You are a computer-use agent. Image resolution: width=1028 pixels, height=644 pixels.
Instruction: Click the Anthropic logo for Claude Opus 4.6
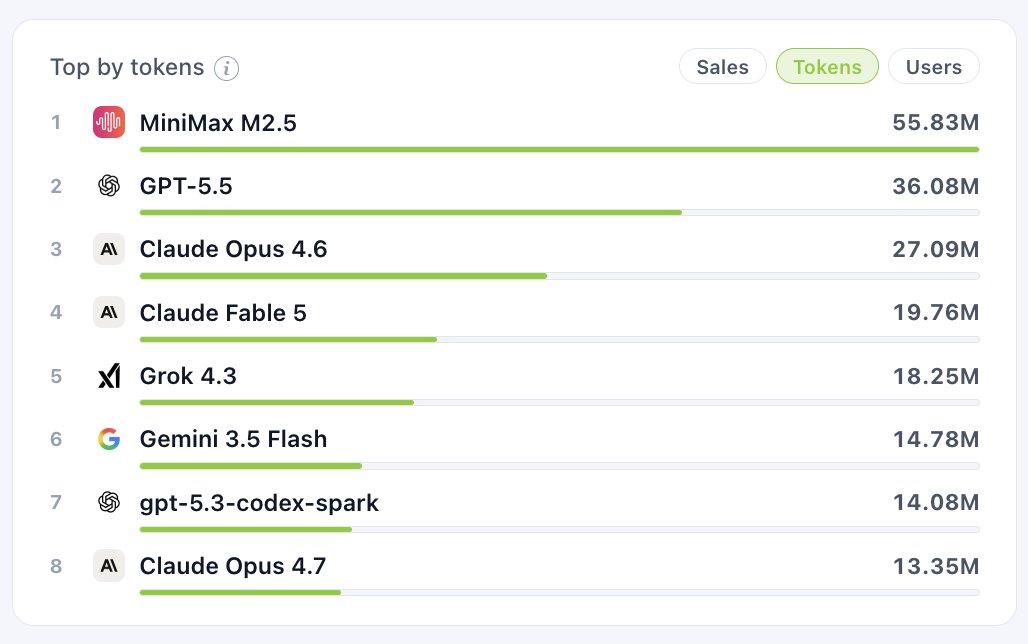pyautogui.click(x=109, y=249)
